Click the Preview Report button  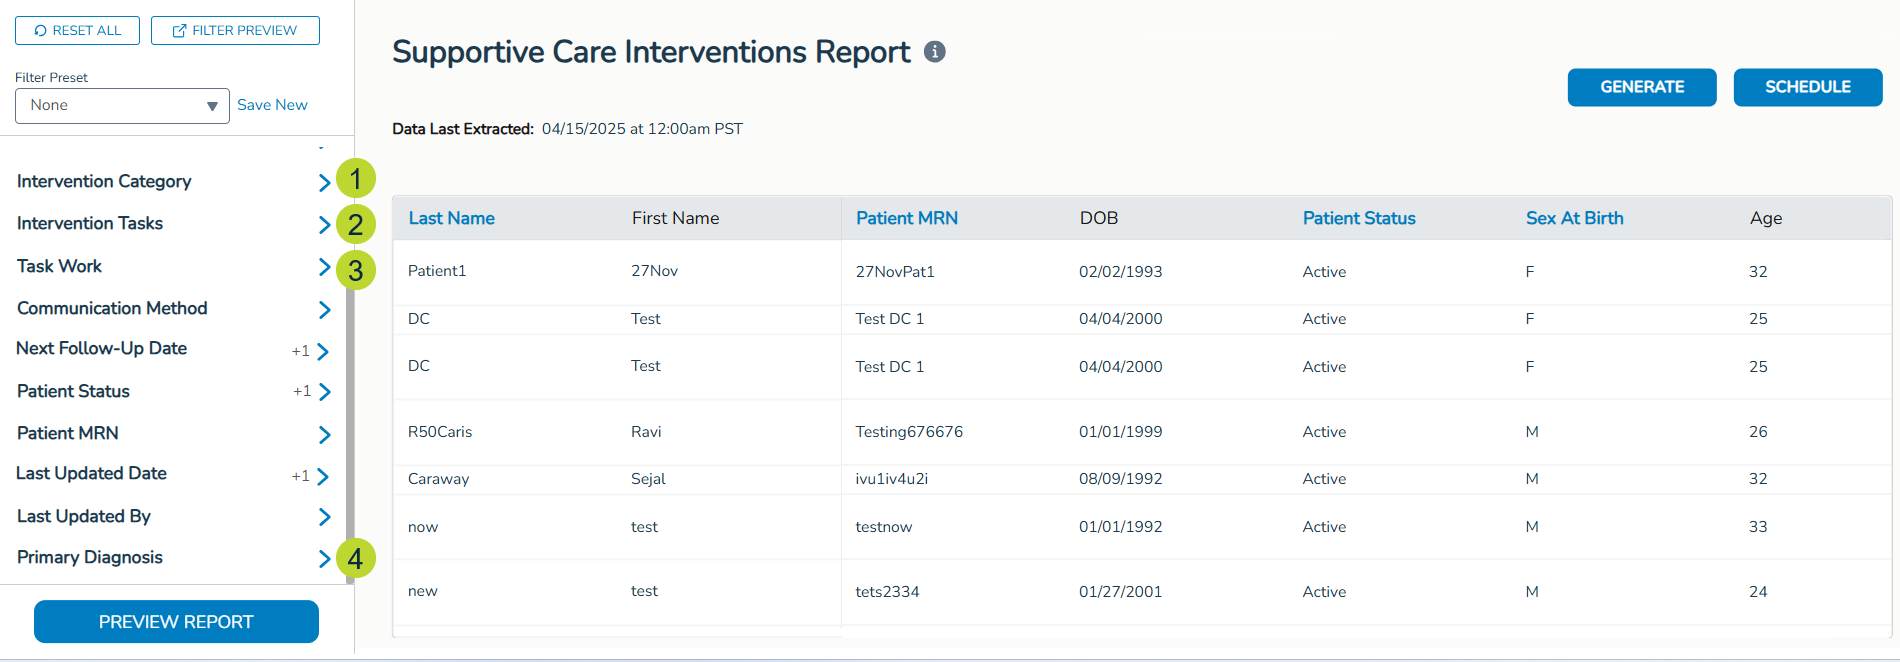[176, 622]
